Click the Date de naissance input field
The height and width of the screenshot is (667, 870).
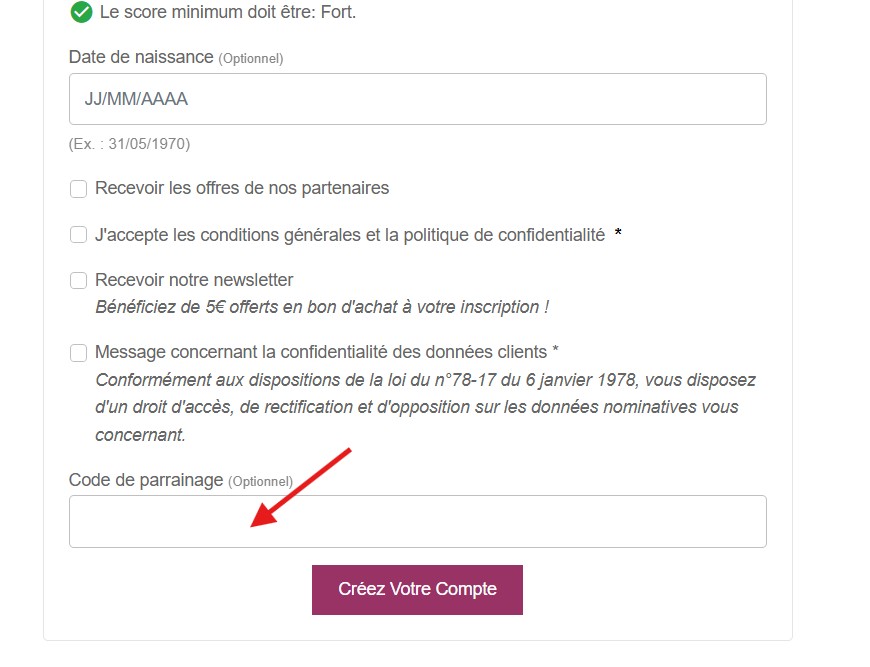click(417, 98)
